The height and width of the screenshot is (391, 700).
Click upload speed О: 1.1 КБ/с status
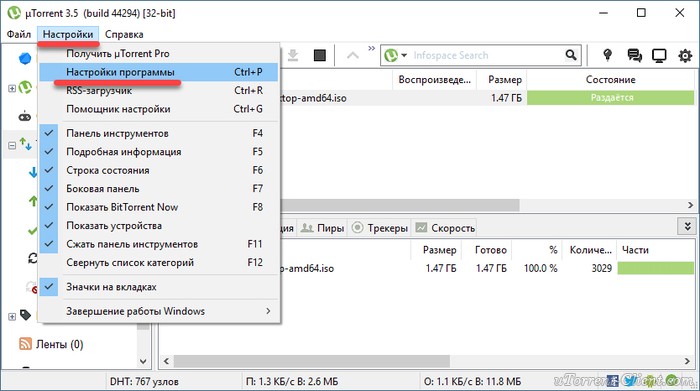click(x=472, y=382)
